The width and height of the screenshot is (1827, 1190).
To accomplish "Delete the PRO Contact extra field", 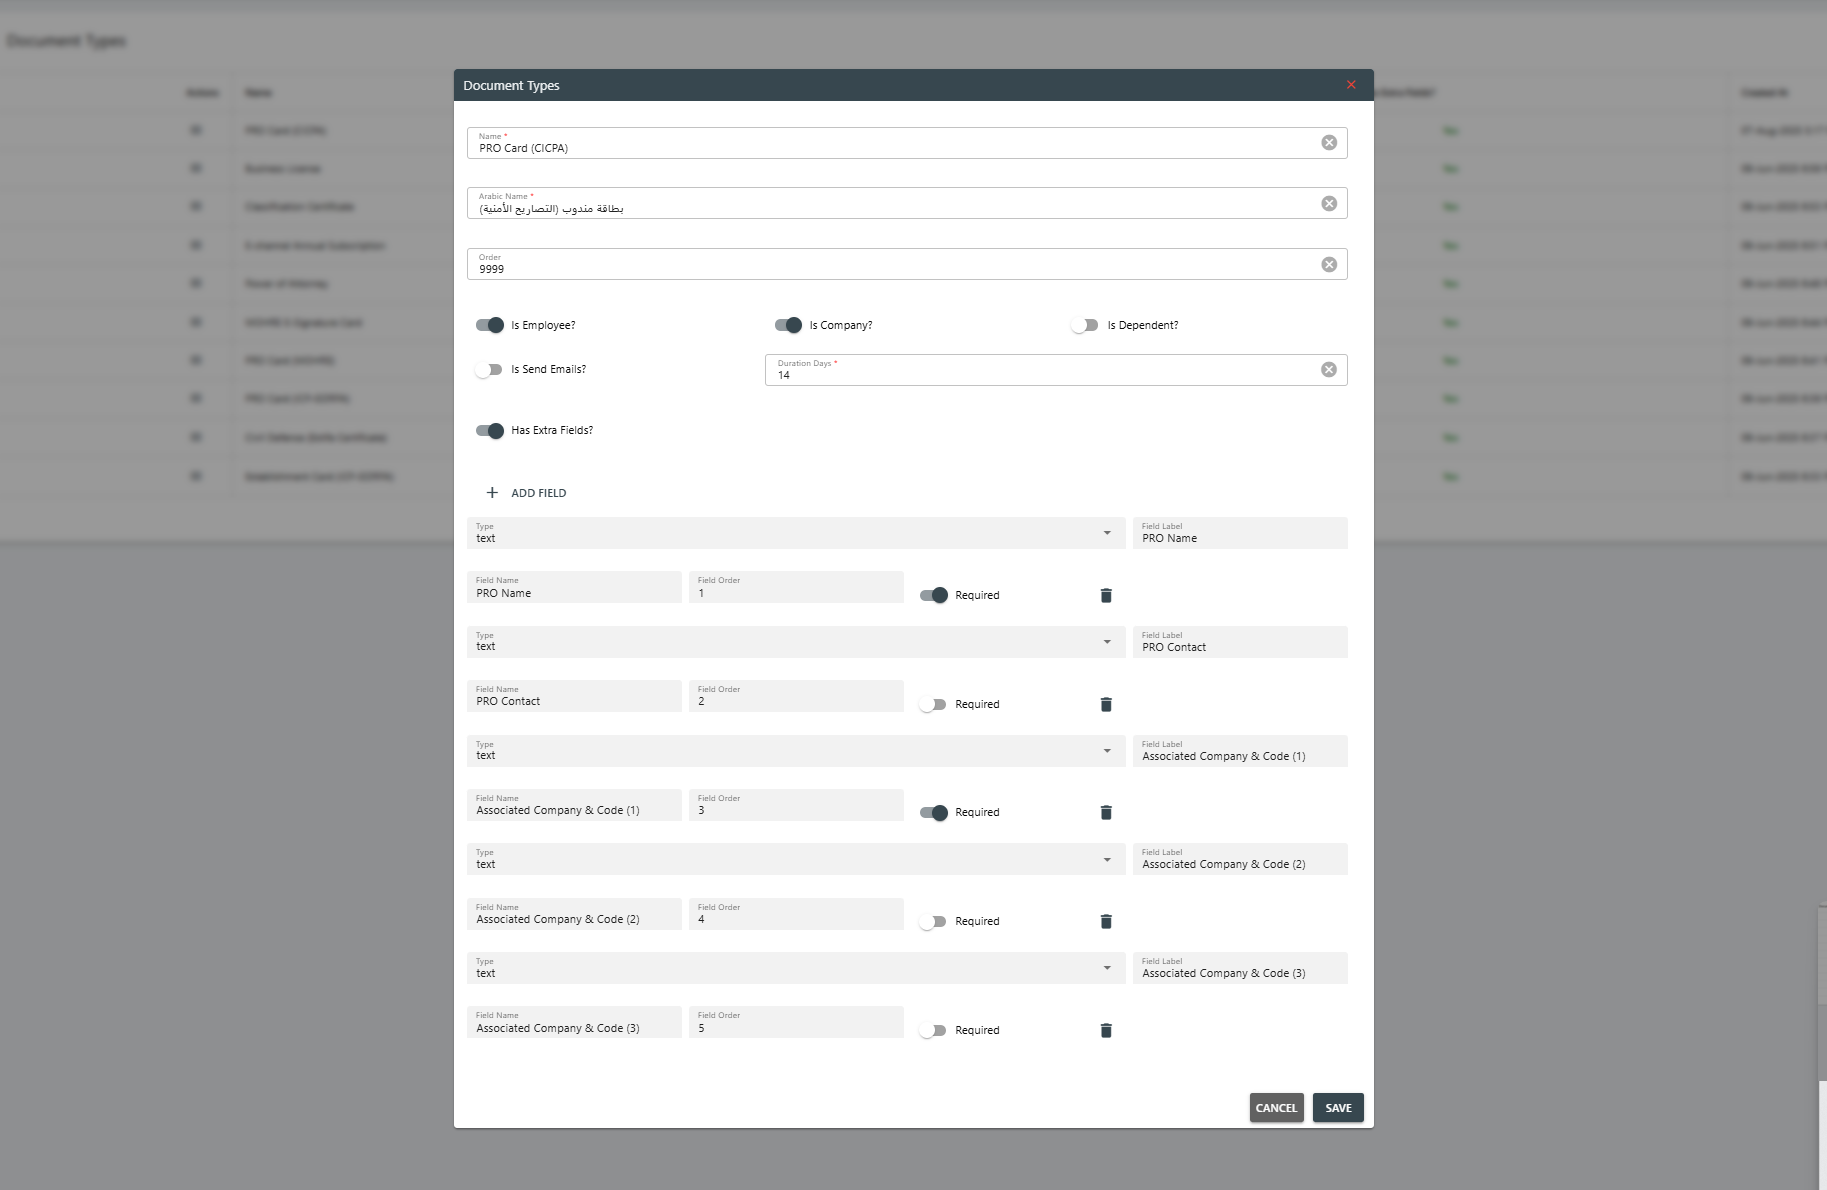I will (x=1106, y=705).
